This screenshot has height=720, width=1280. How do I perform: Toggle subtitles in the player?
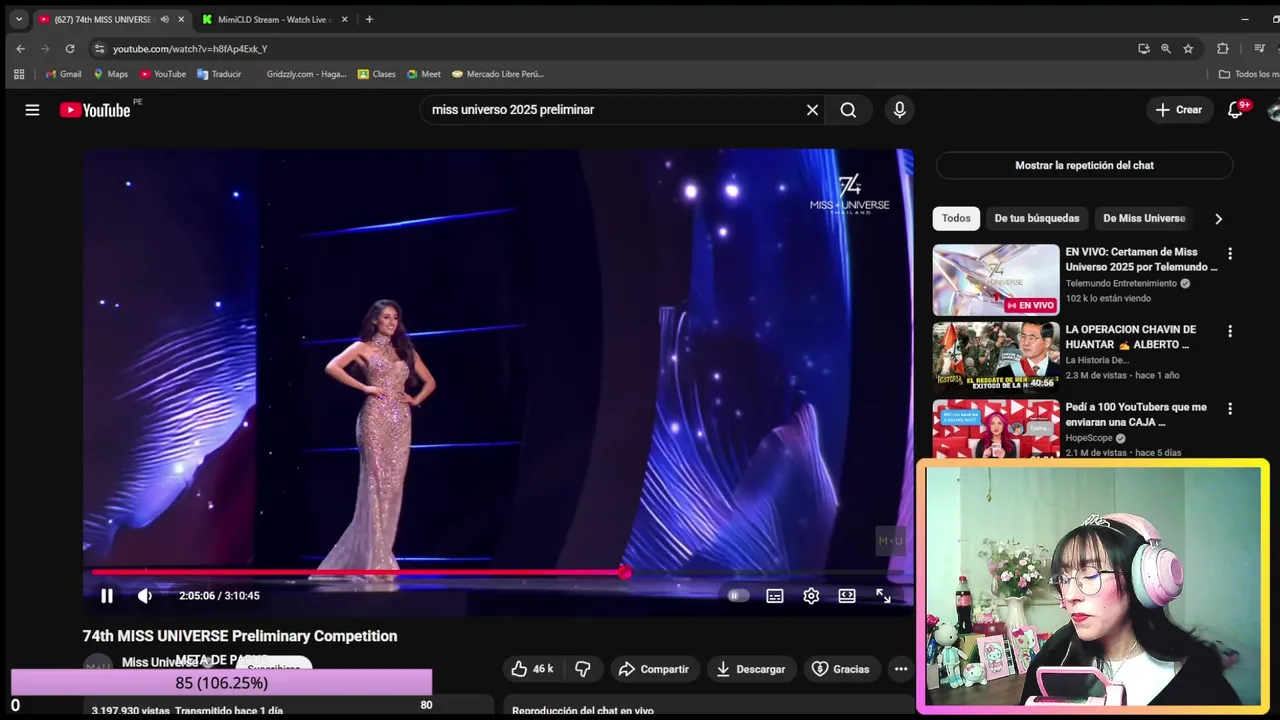pos(774,596)
